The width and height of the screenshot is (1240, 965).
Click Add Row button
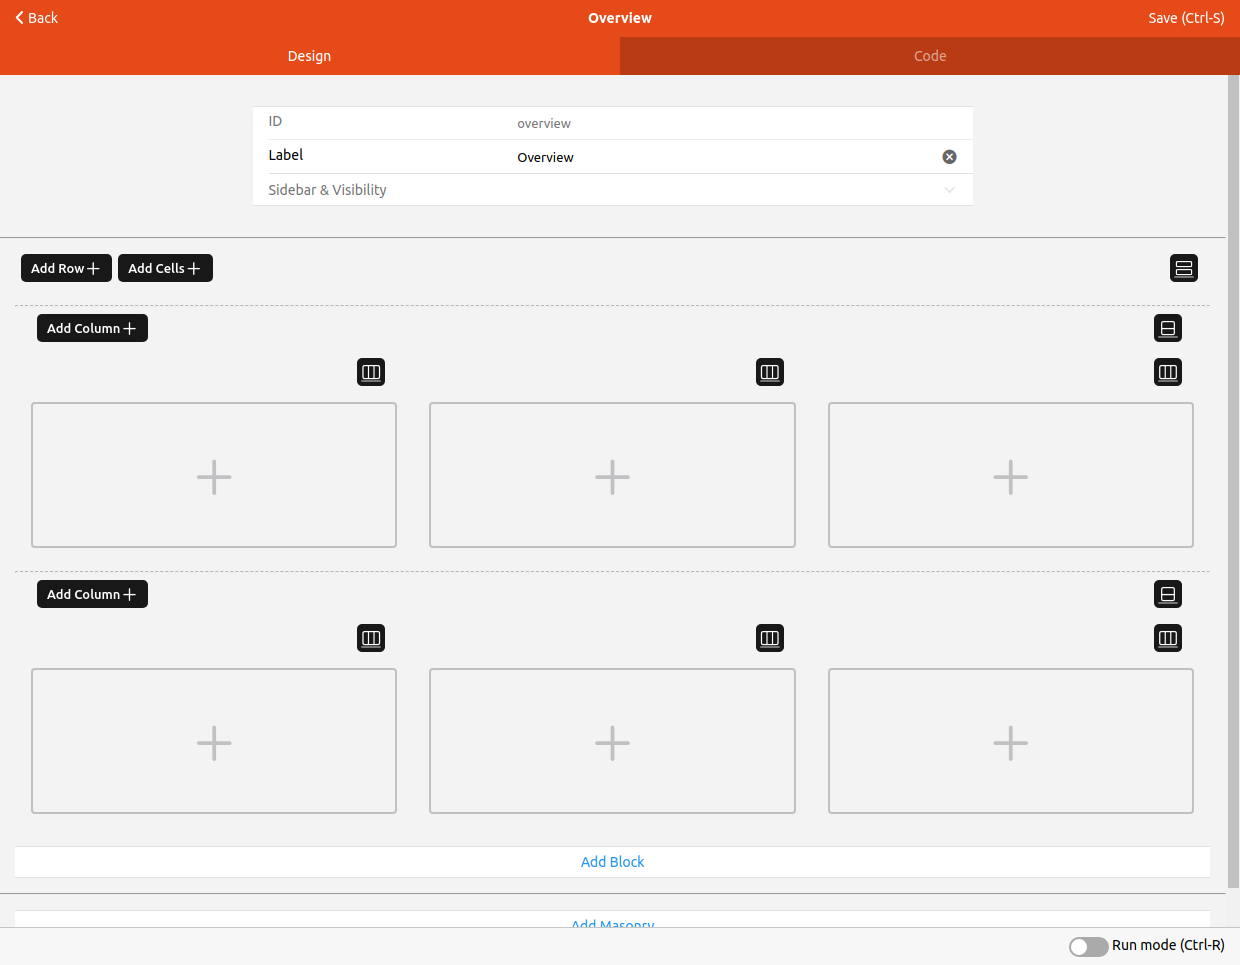coord(65,268)
